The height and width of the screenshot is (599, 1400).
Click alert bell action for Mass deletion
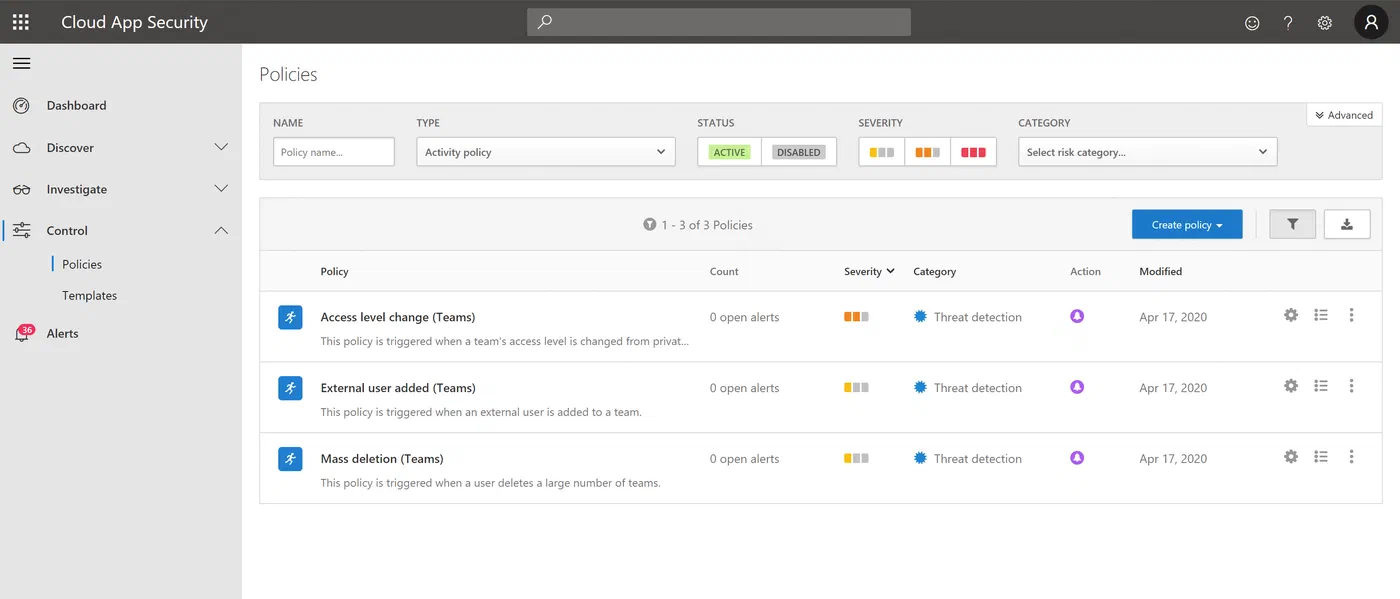pyautogui.click(x=1077, y=458)
